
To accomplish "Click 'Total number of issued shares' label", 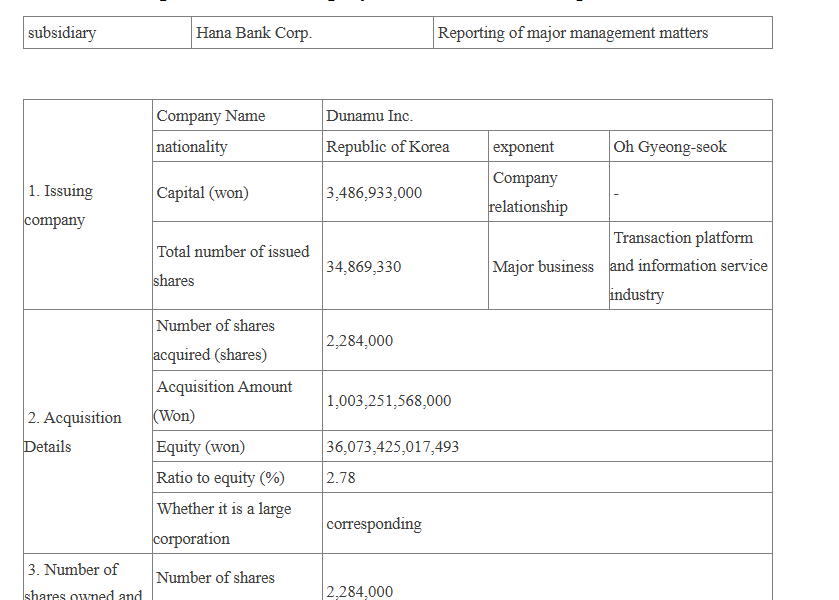I will coord(231,266).
